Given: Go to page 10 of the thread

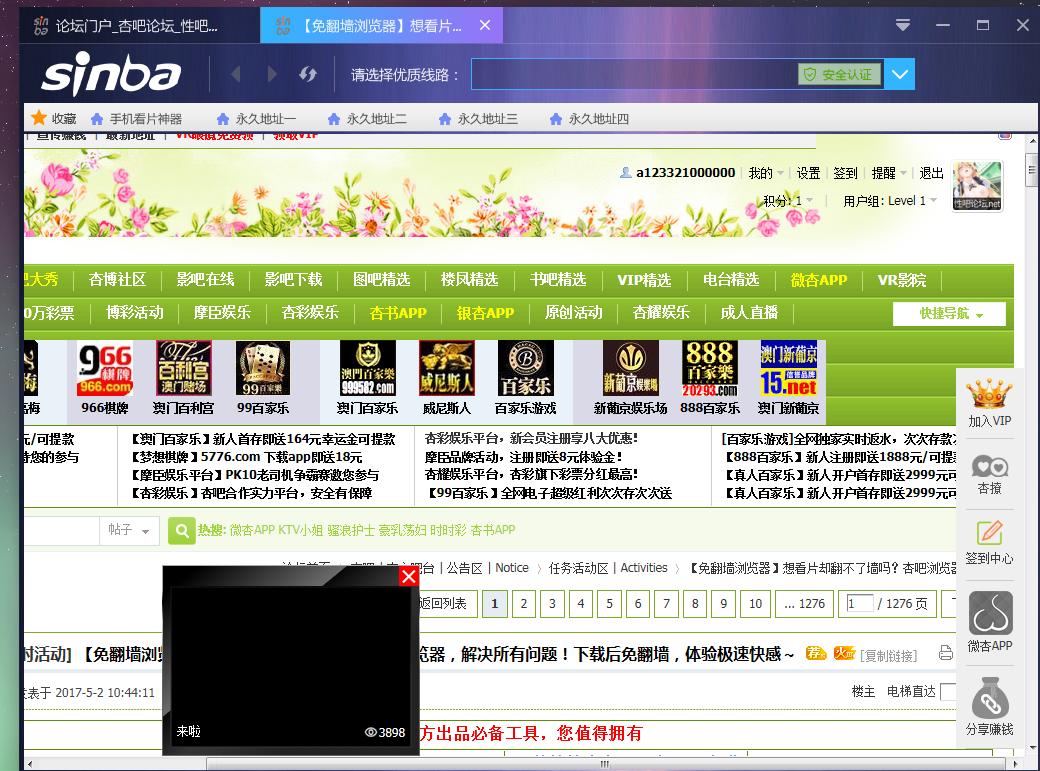Looking at the screenshot, I should click(755, 603).
